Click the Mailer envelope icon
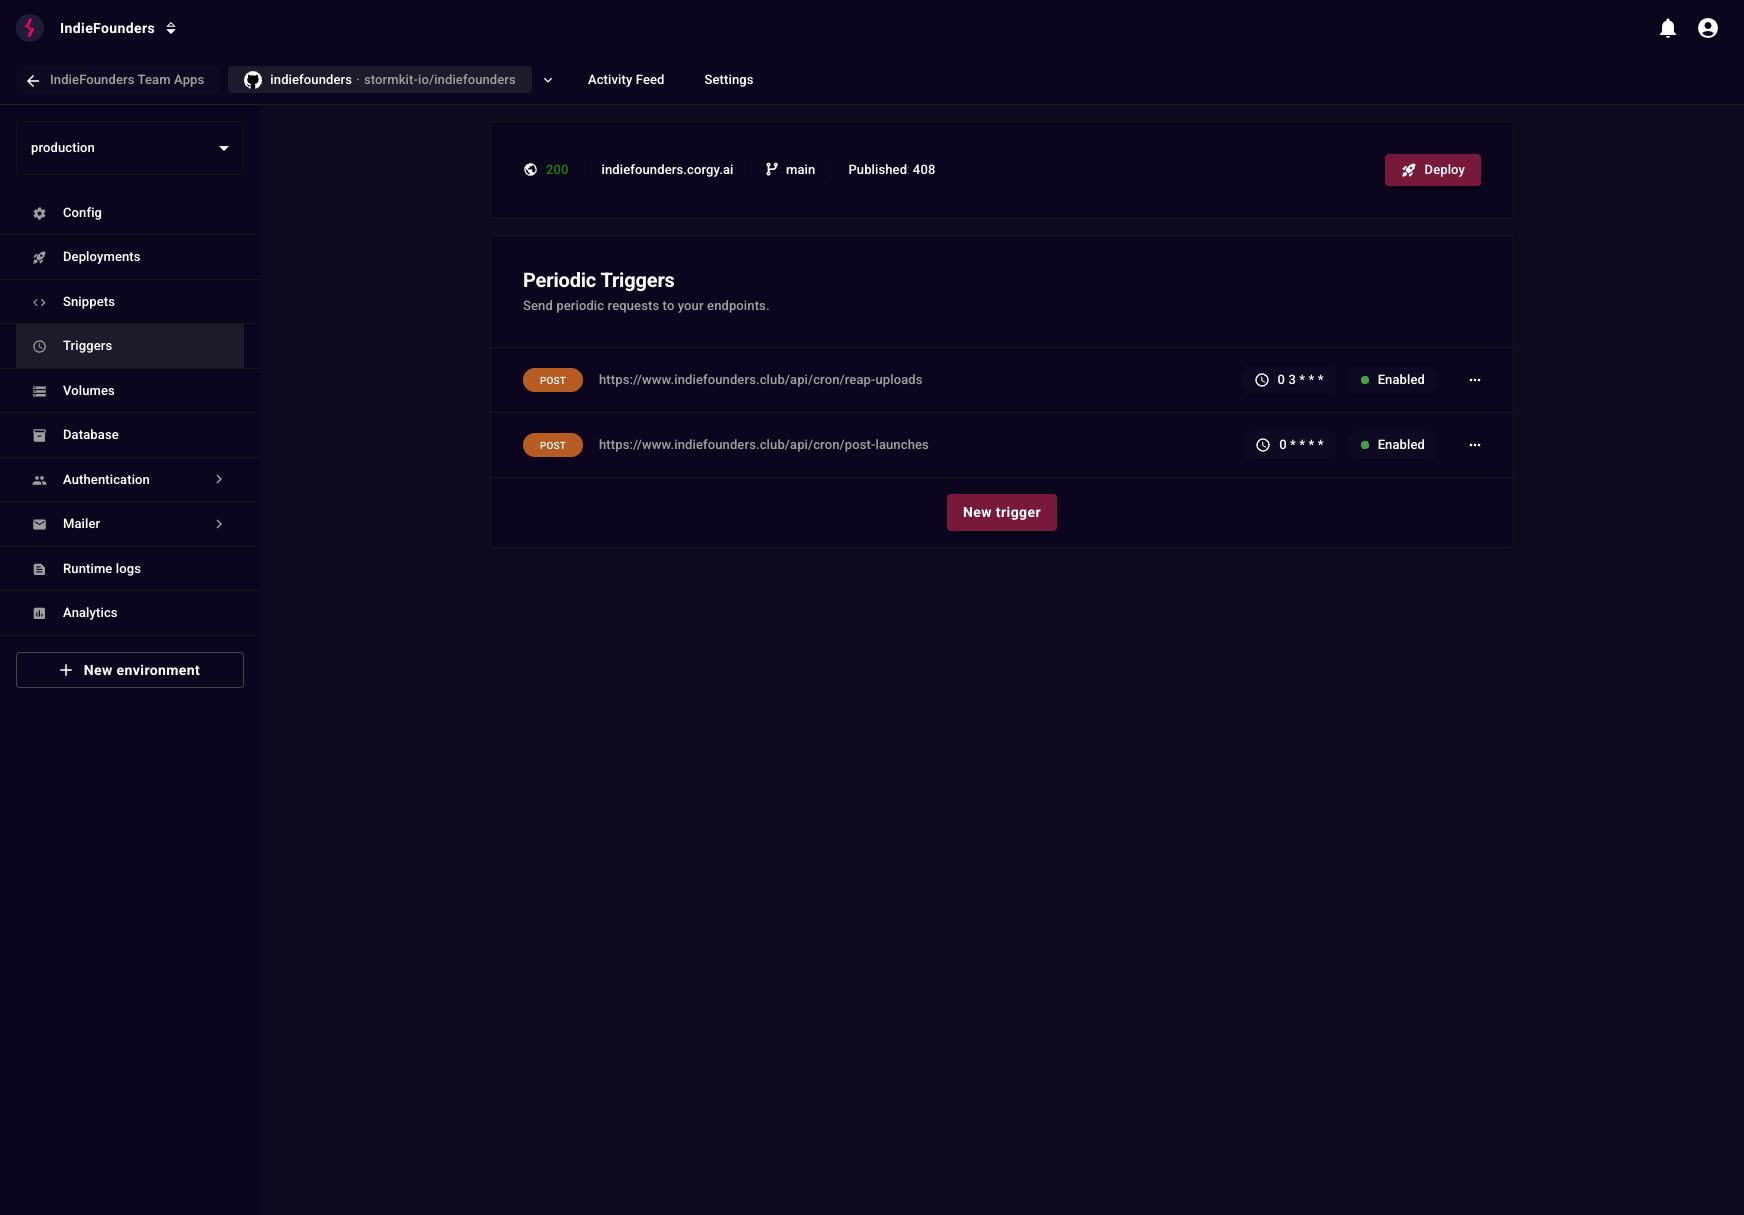1744x1215 pixels. (x=40, y=525)
